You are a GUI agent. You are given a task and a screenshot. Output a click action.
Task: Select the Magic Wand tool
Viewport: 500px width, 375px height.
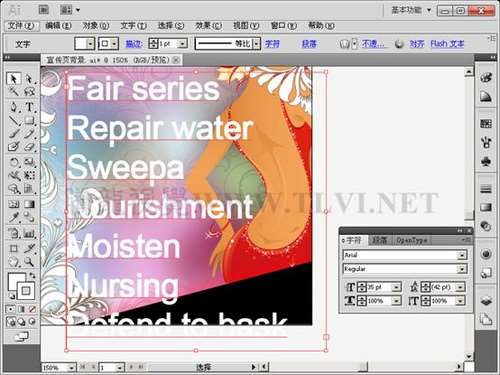point(14,92)
